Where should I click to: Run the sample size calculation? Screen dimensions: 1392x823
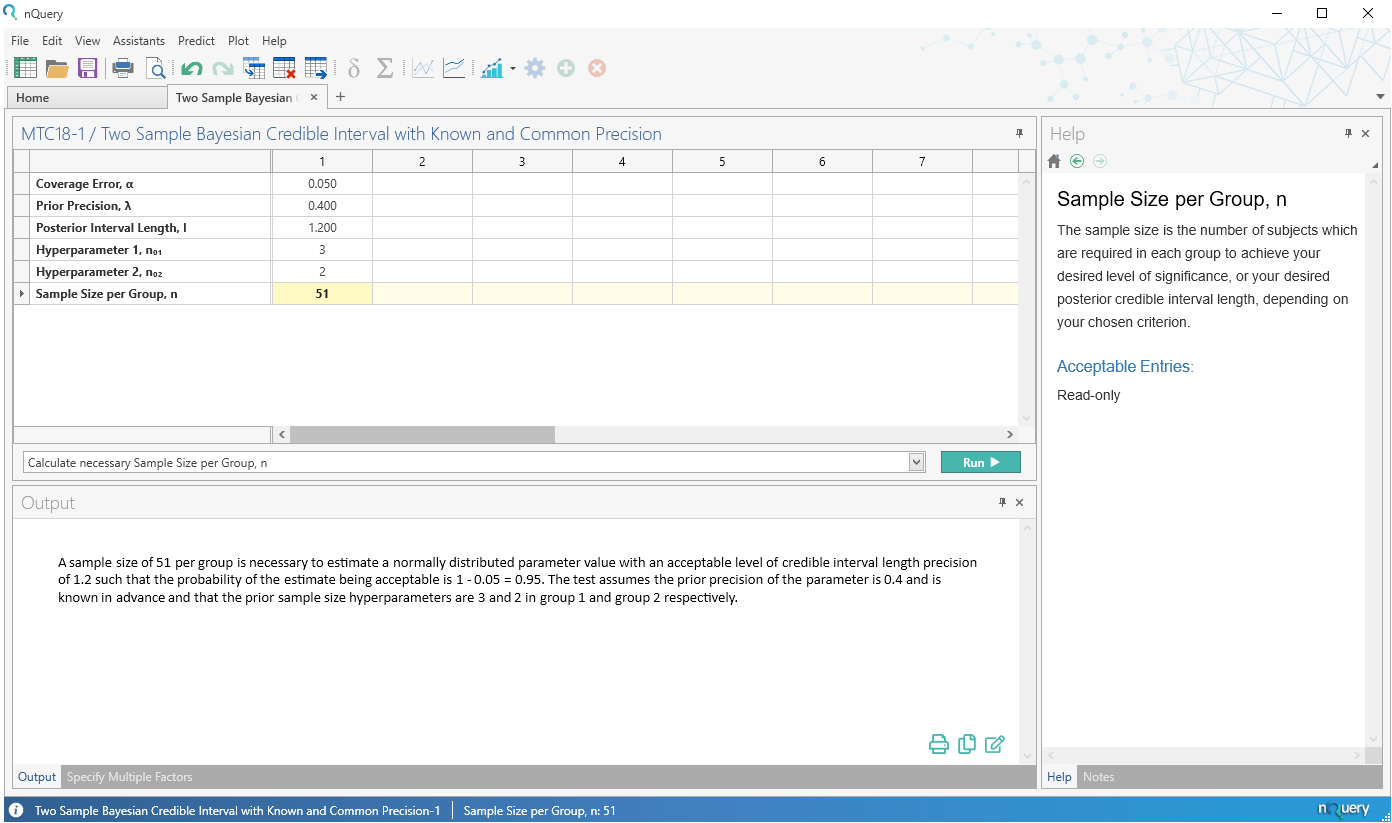(980, 461)
